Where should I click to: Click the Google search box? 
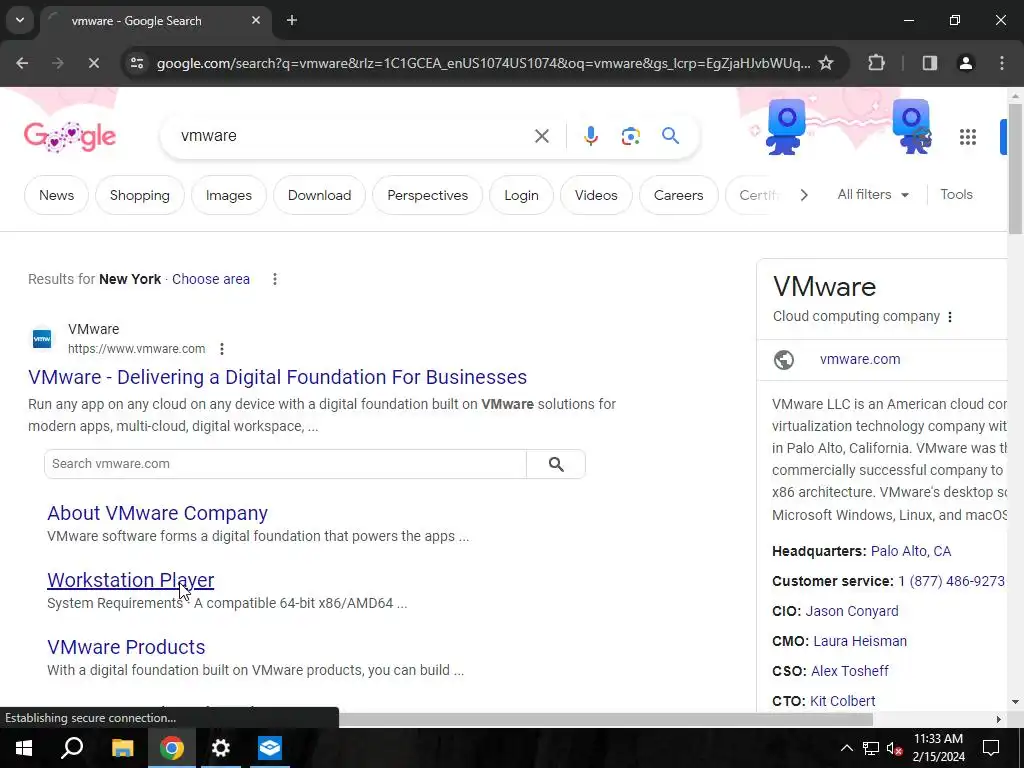coord(353,136)
